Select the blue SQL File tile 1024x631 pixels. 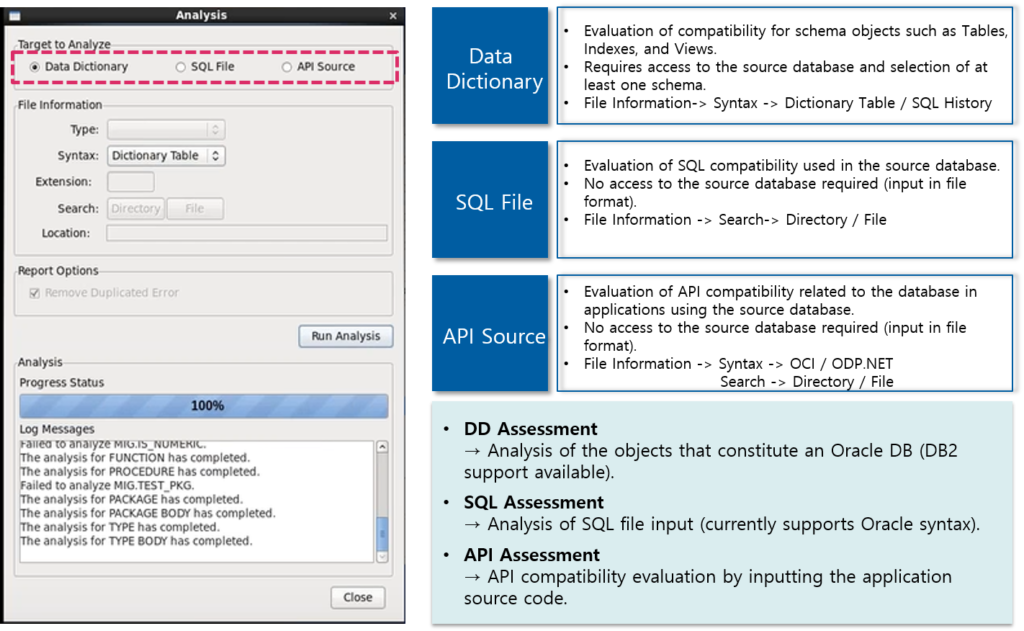tap(489, 199)
